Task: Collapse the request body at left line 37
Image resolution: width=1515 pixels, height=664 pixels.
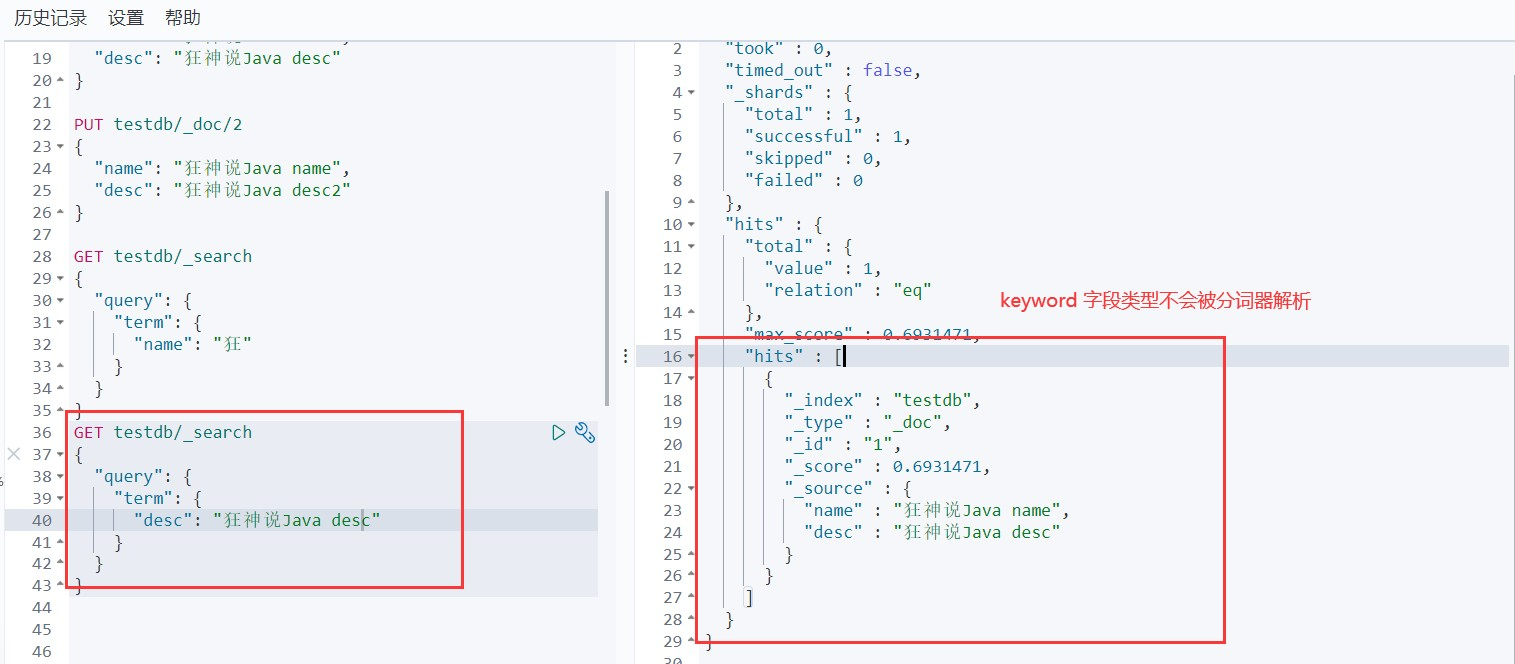Action: pos(60,455)
